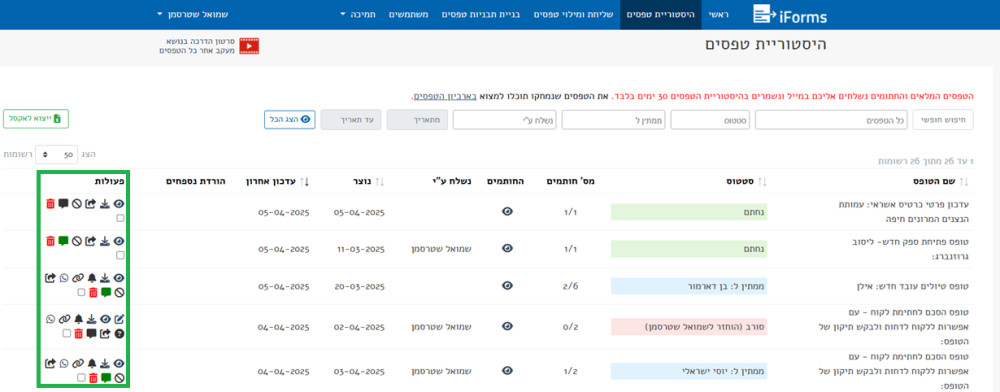
Task: Open בניית תבניות טפסים menu item
Action: tap(482, 14)
